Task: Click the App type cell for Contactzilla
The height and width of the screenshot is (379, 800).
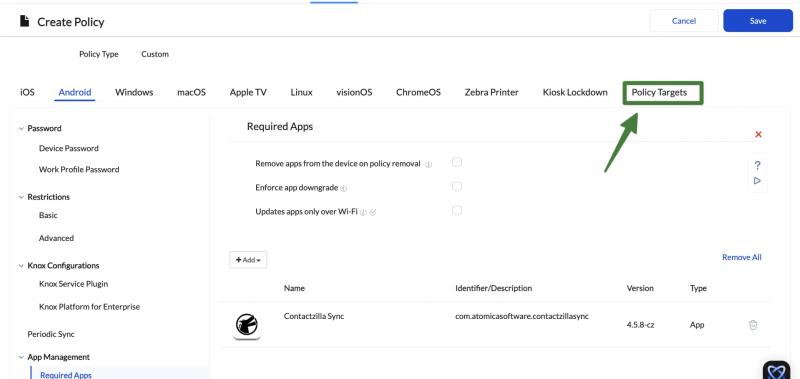Action: 697,325
